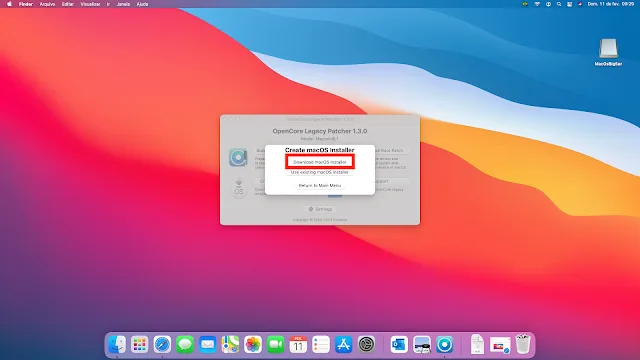640x360 pixels.
Task: Launch FaceTime from the Dock
Action: (276, 344)
